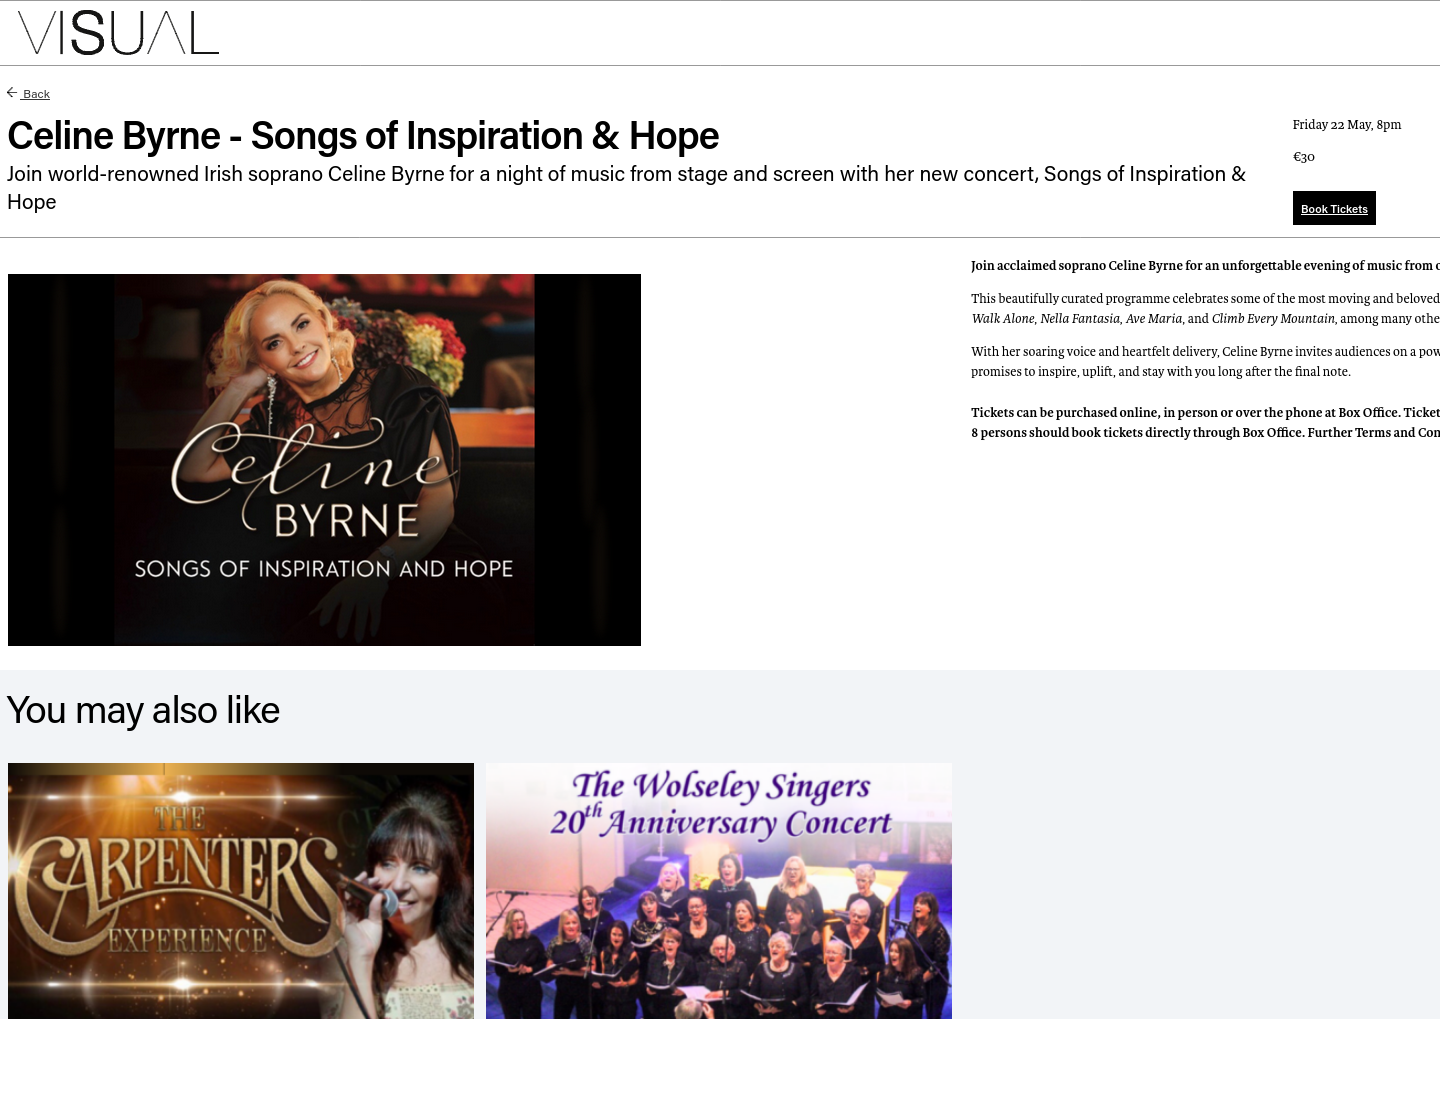Viewport: 1440px width, 1100px height.
Task: Click the paragraph starting 'Join acclaimed soprano Celine Byrne'
Action: click(x=1205, y=265)
